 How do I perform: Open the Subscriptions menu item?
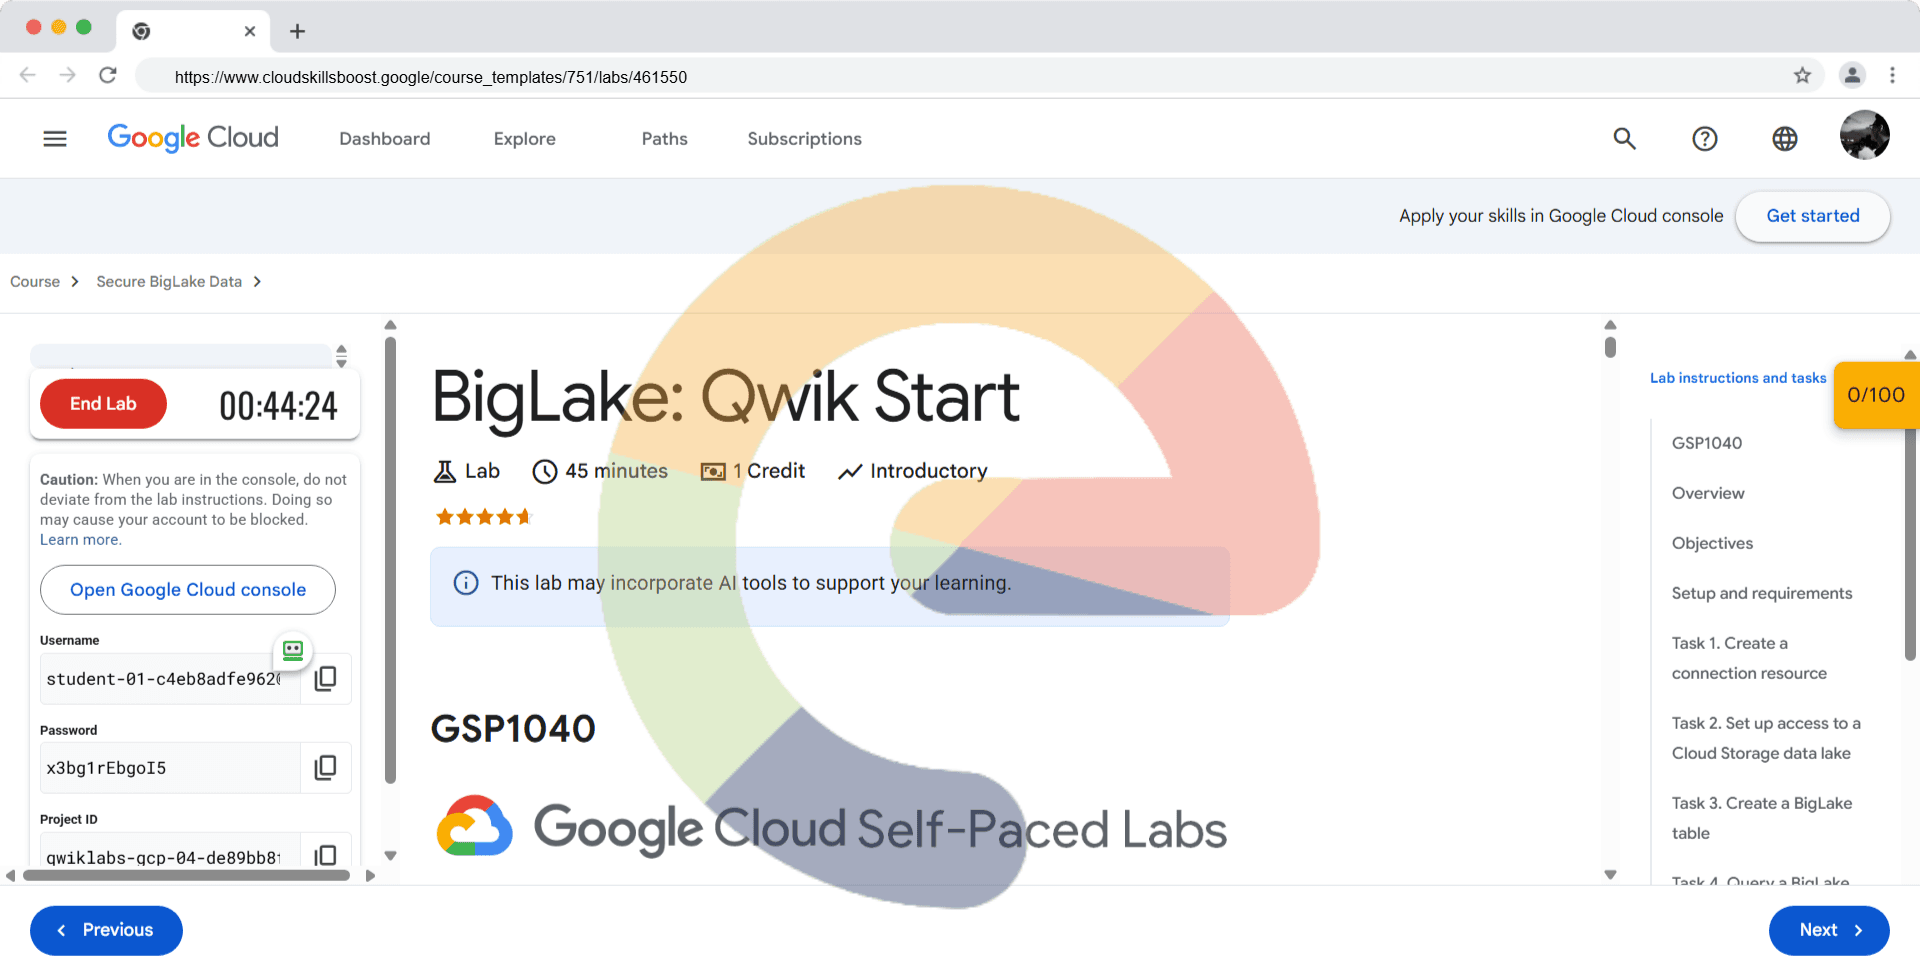tap(805, 139)
